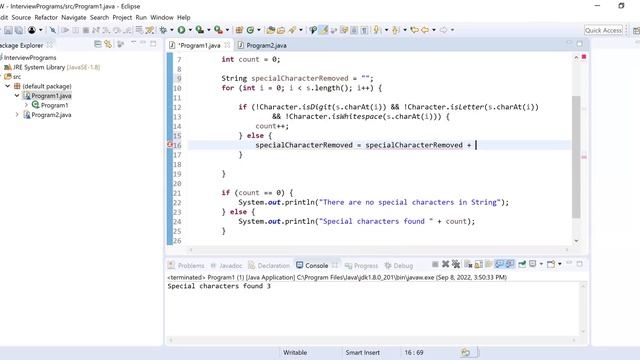This screenshot has height=360, width=640.
Task: Click the Open Console icon
Action: tap(551, 264)
